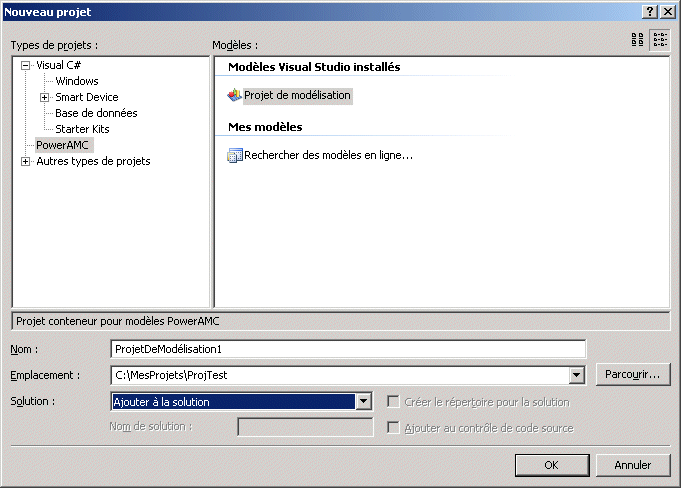Collapse the Visual C# tree node
Image resolution: width=681 pixels, height=488 pixels.
[26, 65]
